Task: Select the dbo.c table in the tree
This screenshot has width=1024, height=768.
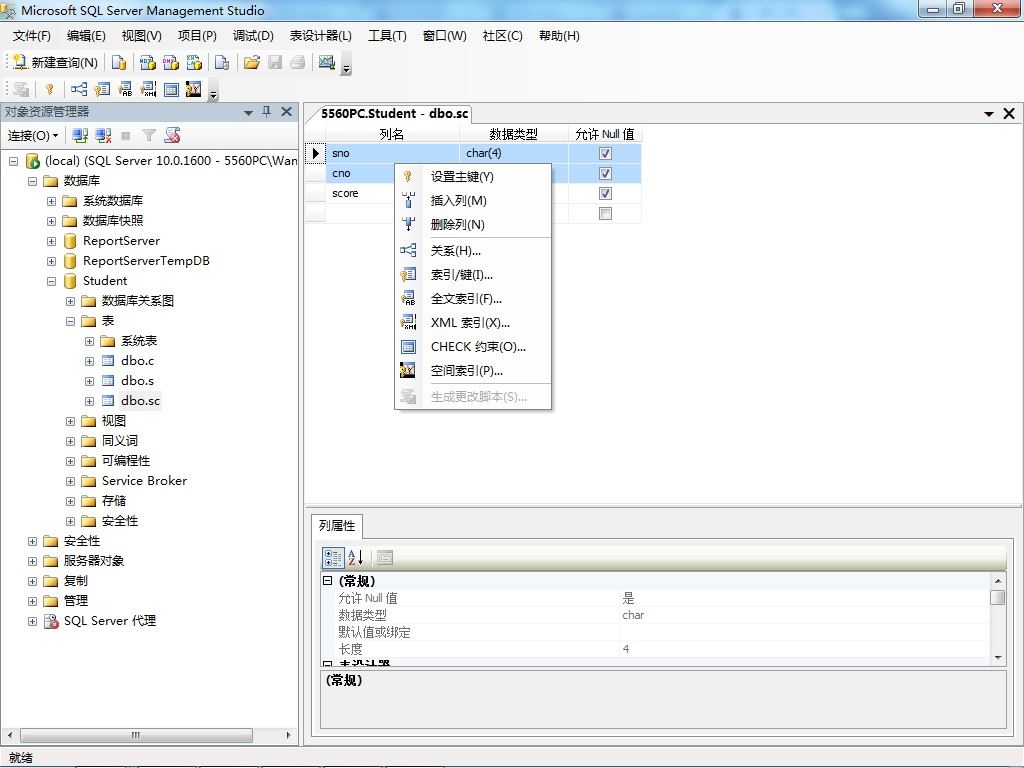Action: 137,360
